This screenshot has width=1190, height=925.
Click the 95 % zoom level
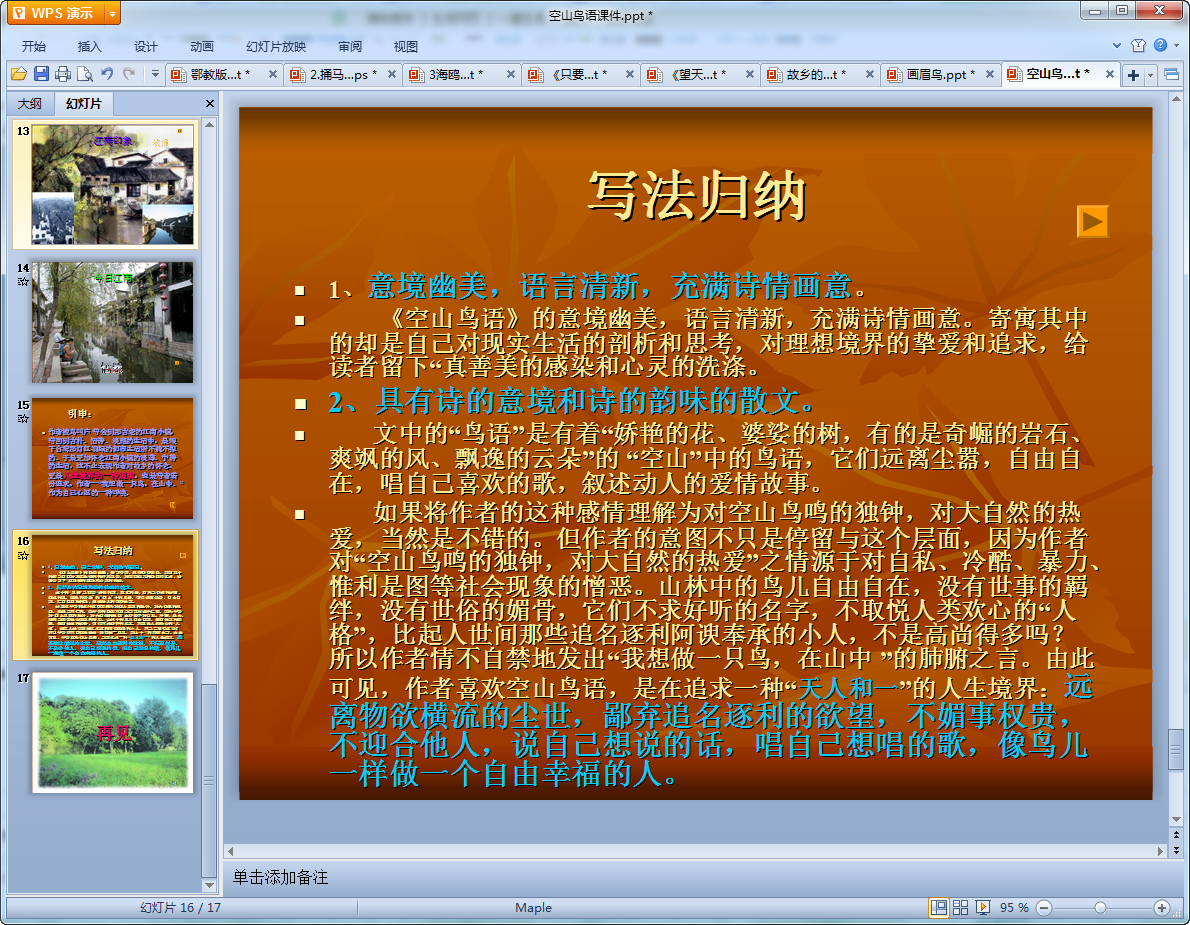coord(1014,908)
